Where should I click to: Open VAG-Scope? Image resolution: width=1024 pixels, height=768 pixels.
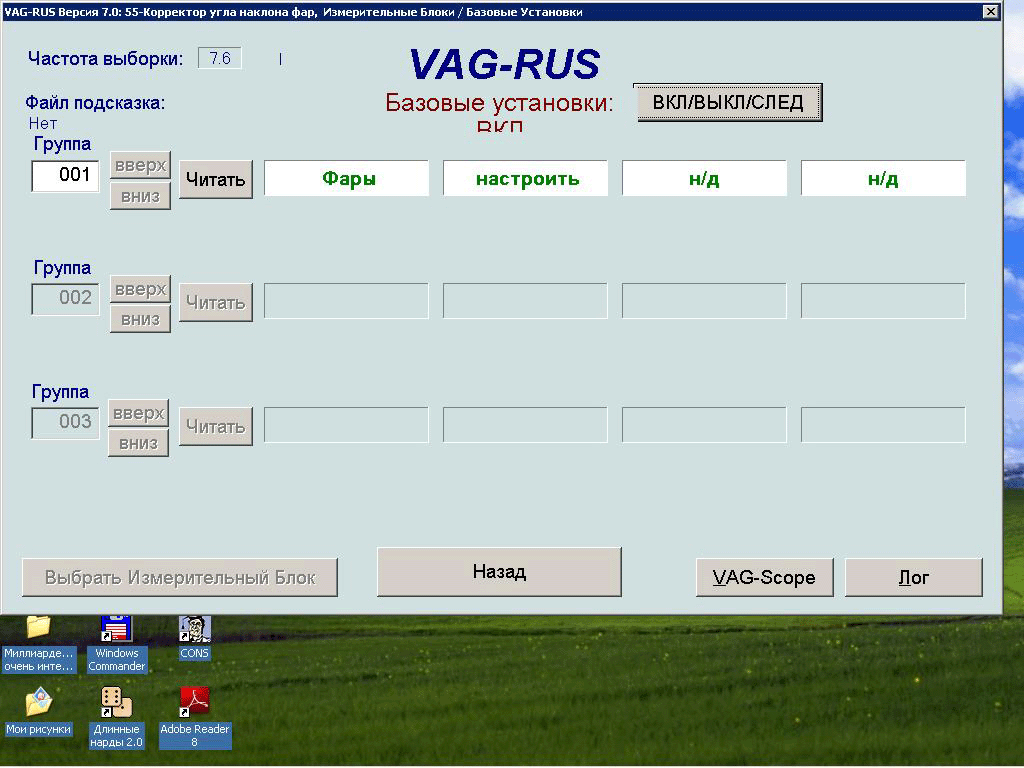pyautogui.click(x=764, y=578)
